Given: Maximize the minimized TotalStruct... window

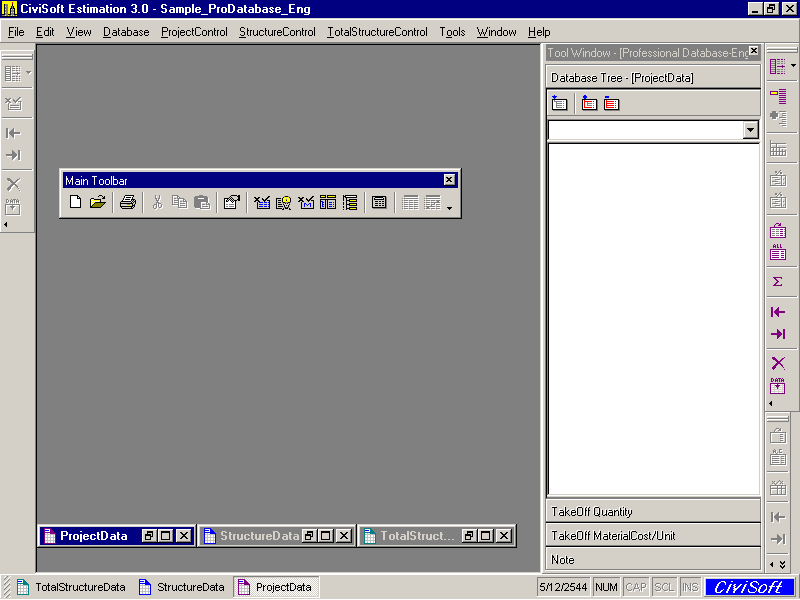Looking at the screenshot, I should click(486, 536).
